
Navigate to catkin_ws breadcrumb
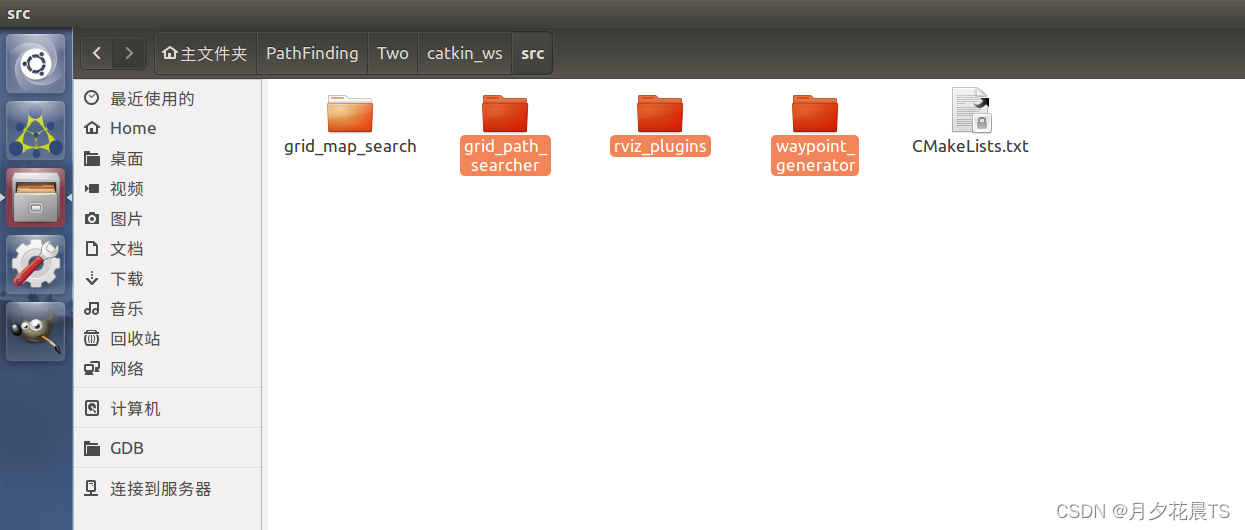pyautogui.click(x=465, y=53)
